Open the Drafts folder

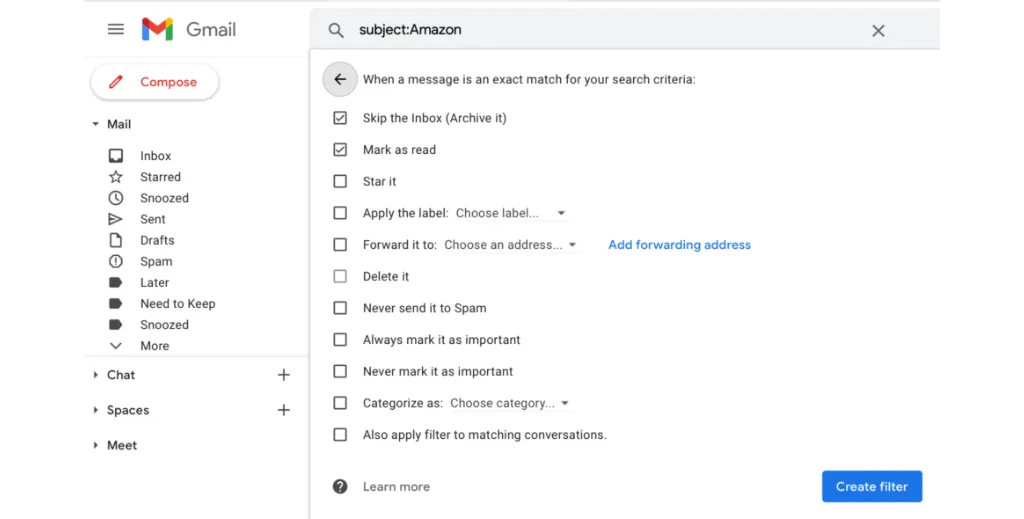click(157, 240)
